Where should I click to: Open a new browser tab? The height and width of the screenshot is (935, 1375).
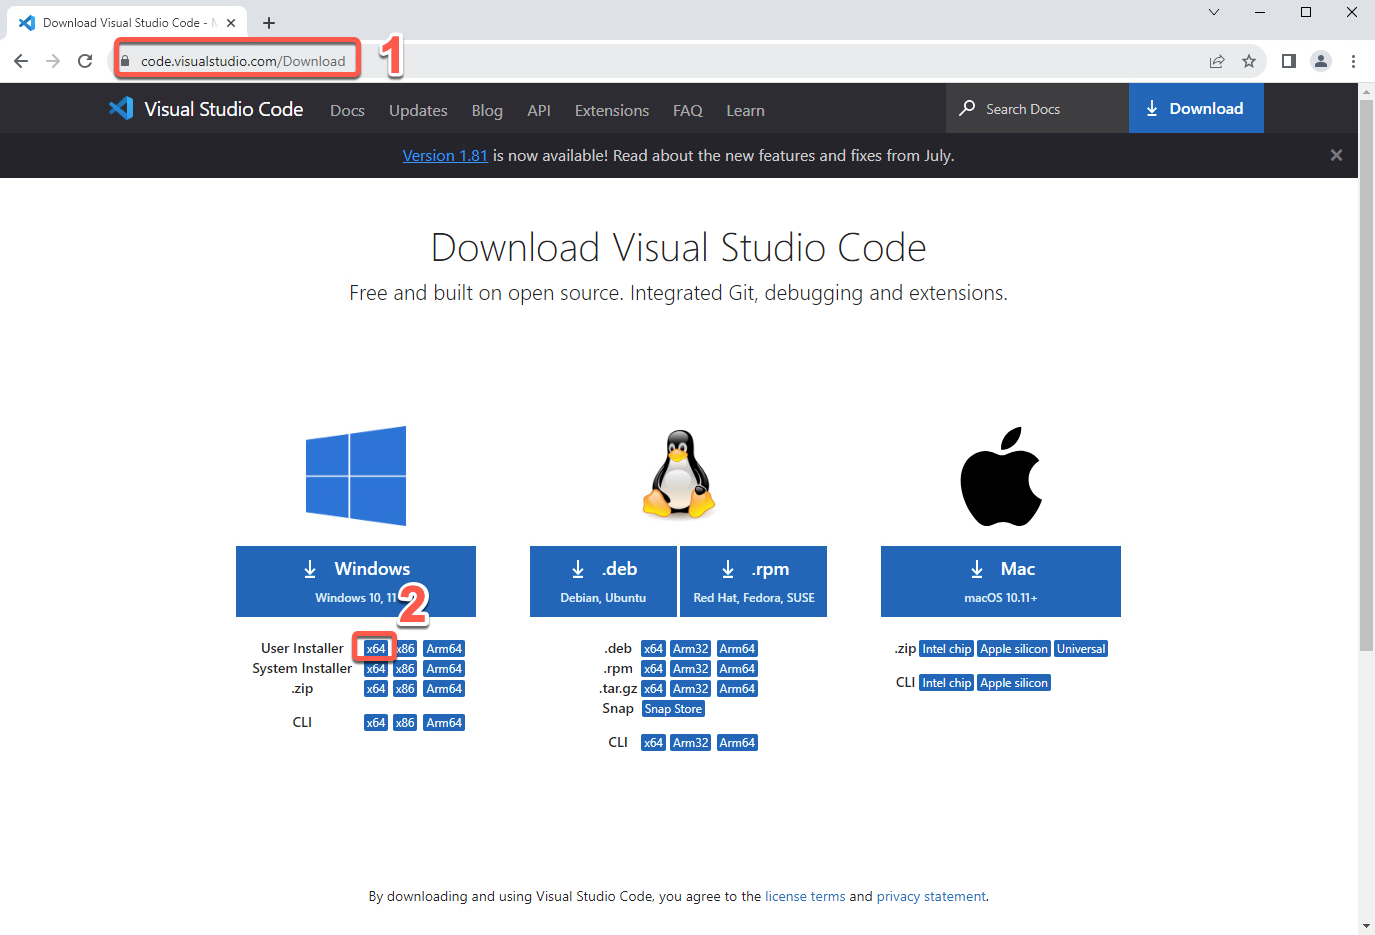pos(269,23)
